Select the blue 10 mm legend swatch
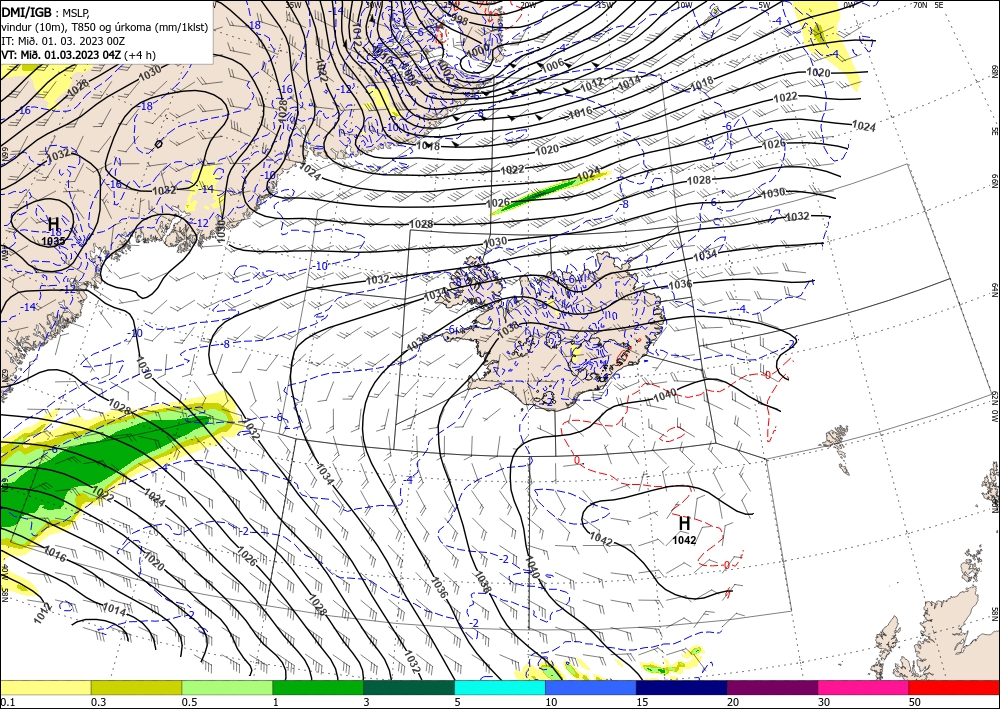Image resolution: width=1000 pixels, height=709 pixels. (x=591, y=687)
